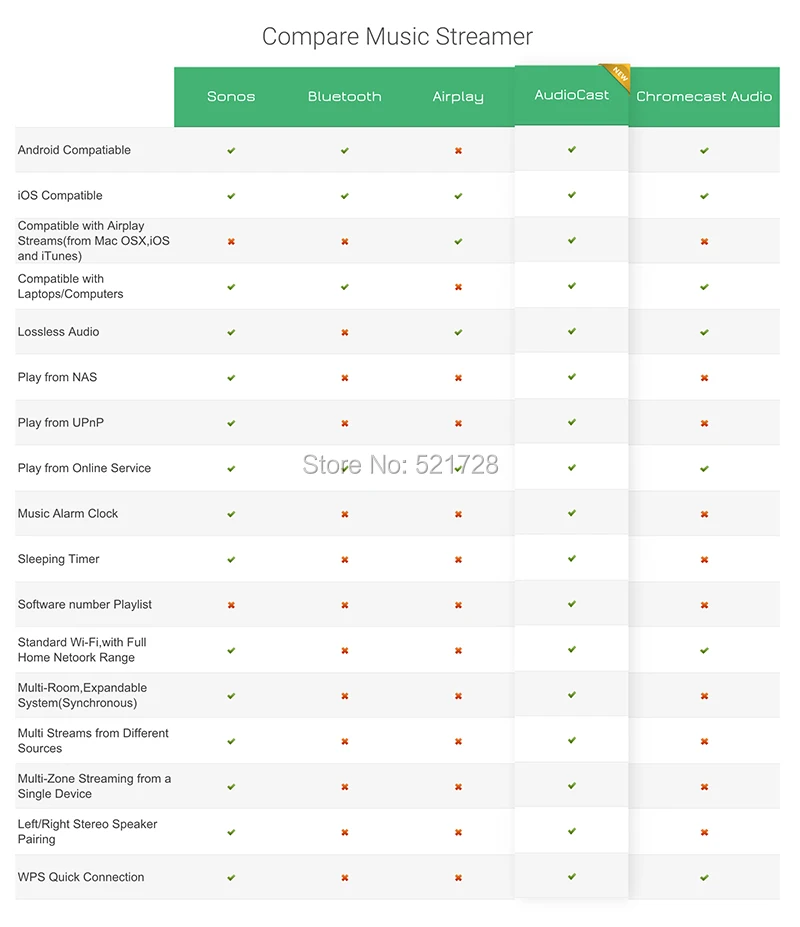This screenshot has height=927, width=800.
Task: Click Sonos check mark for Multi-Room Expandable System
Action: click(x=231, y=696)
